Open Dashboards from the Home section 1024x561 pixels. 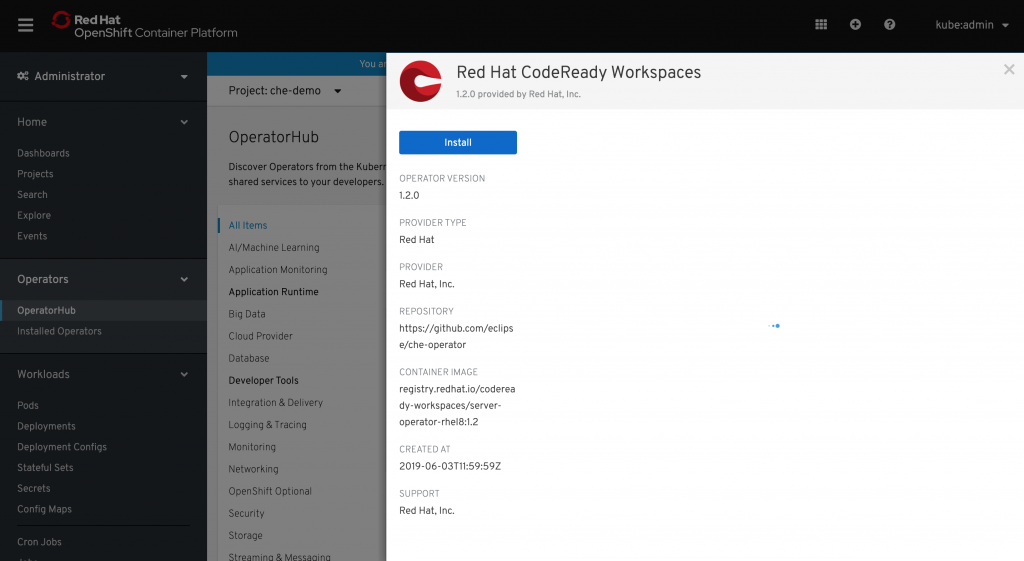click(43, 153)
